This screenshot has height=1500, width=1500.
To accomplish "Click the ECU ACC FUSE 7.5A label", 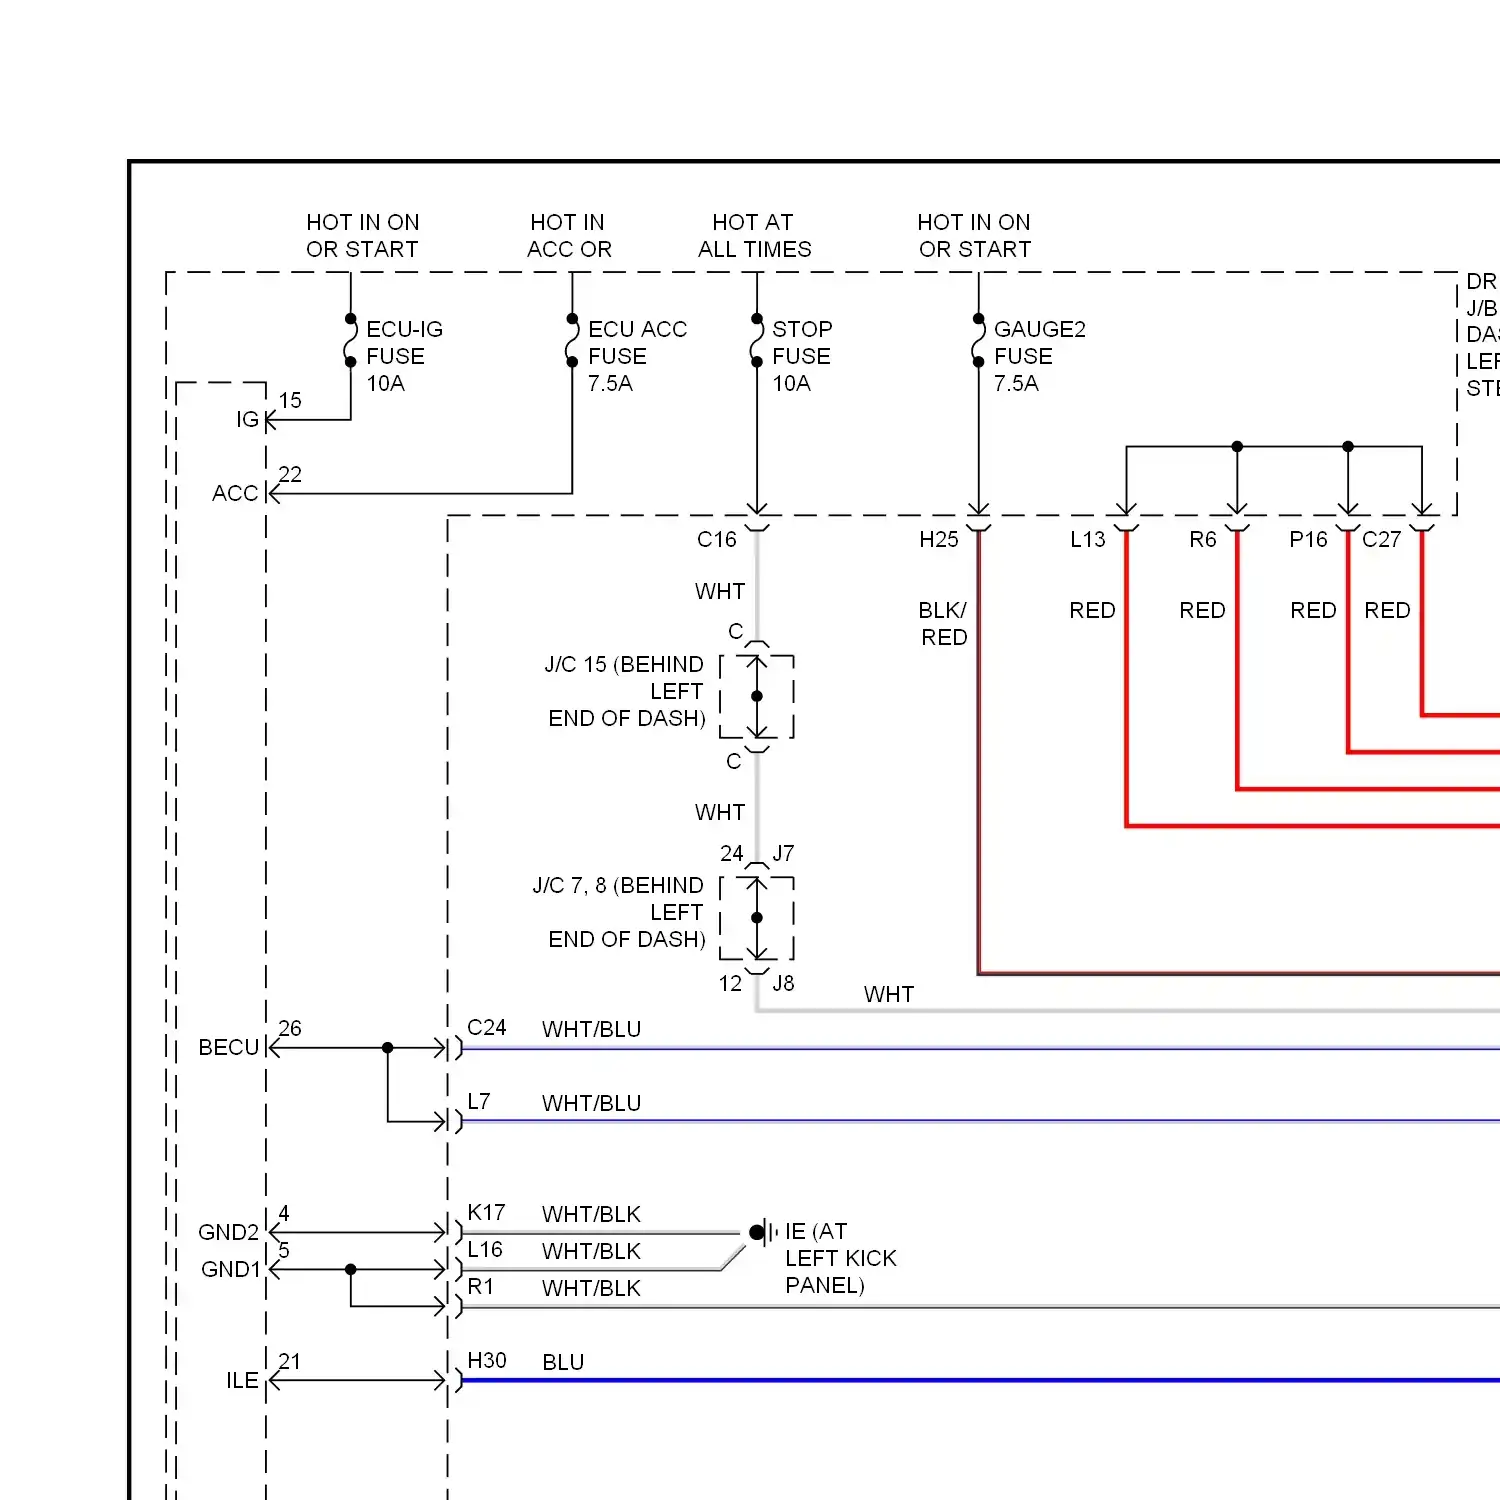I will point(637,356).
